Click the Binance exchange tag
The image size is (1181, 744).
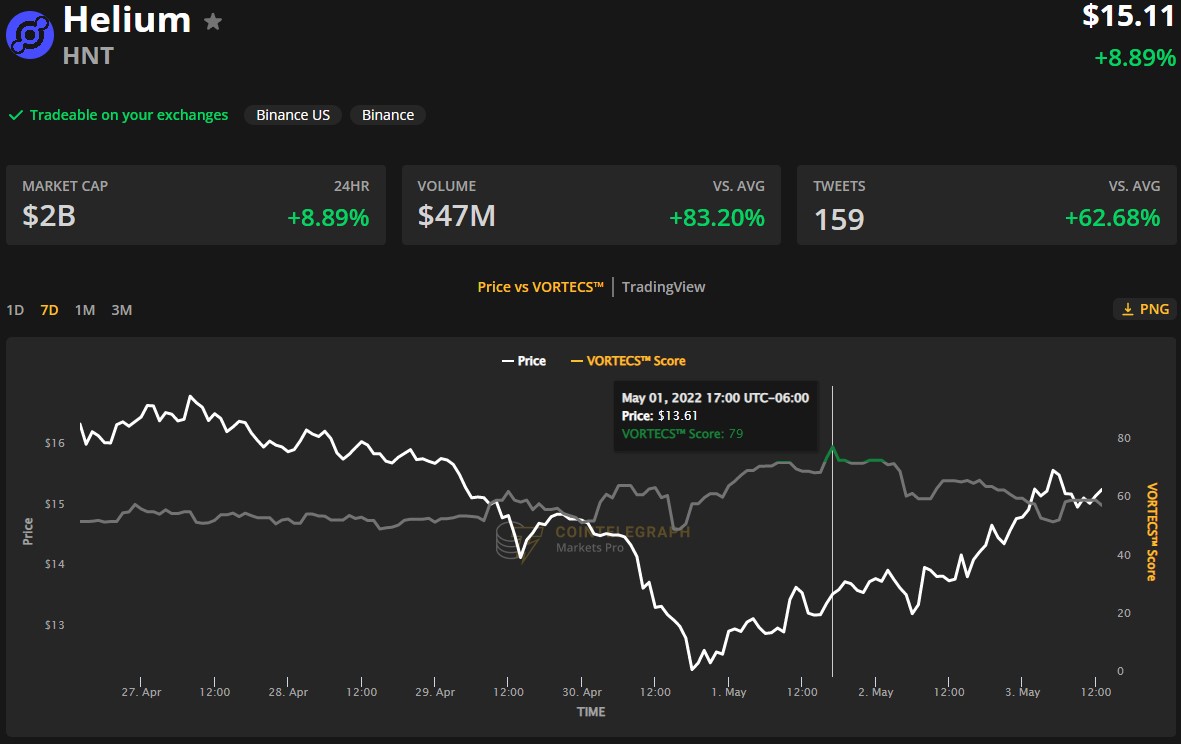388,115
